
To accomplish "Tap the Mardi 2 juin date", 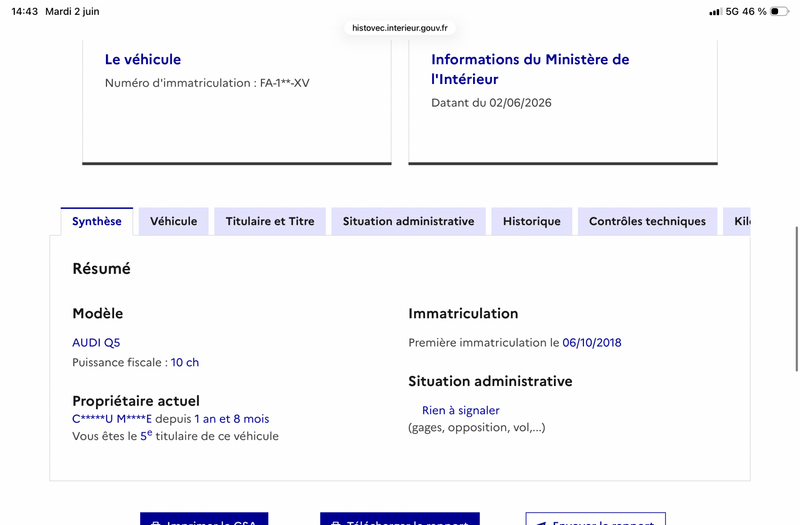I will pos(72,11).
